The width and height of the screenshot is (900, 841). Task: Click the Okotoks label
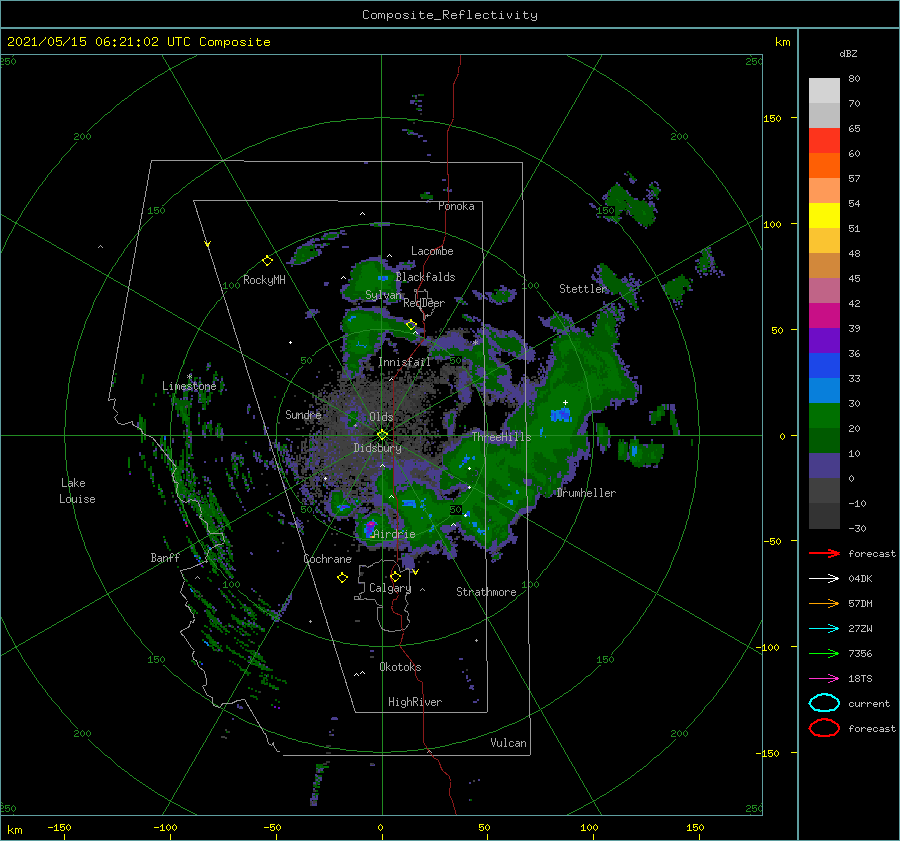pos(400,667)
